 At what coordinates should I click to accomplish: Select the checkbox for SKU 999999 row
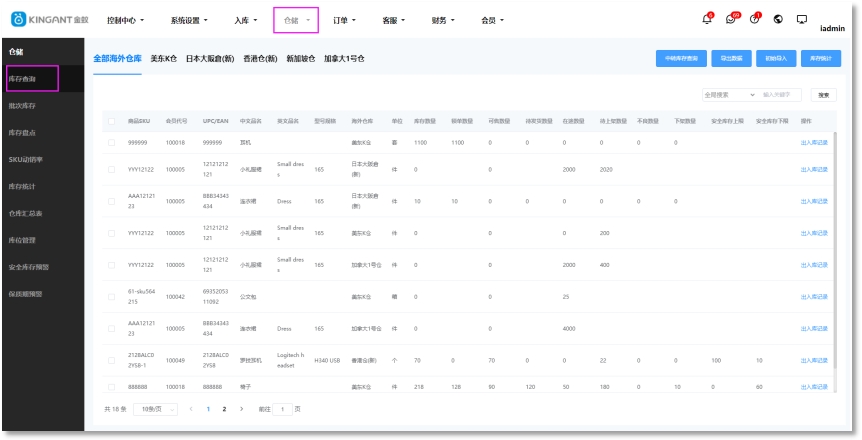point(111,143)
